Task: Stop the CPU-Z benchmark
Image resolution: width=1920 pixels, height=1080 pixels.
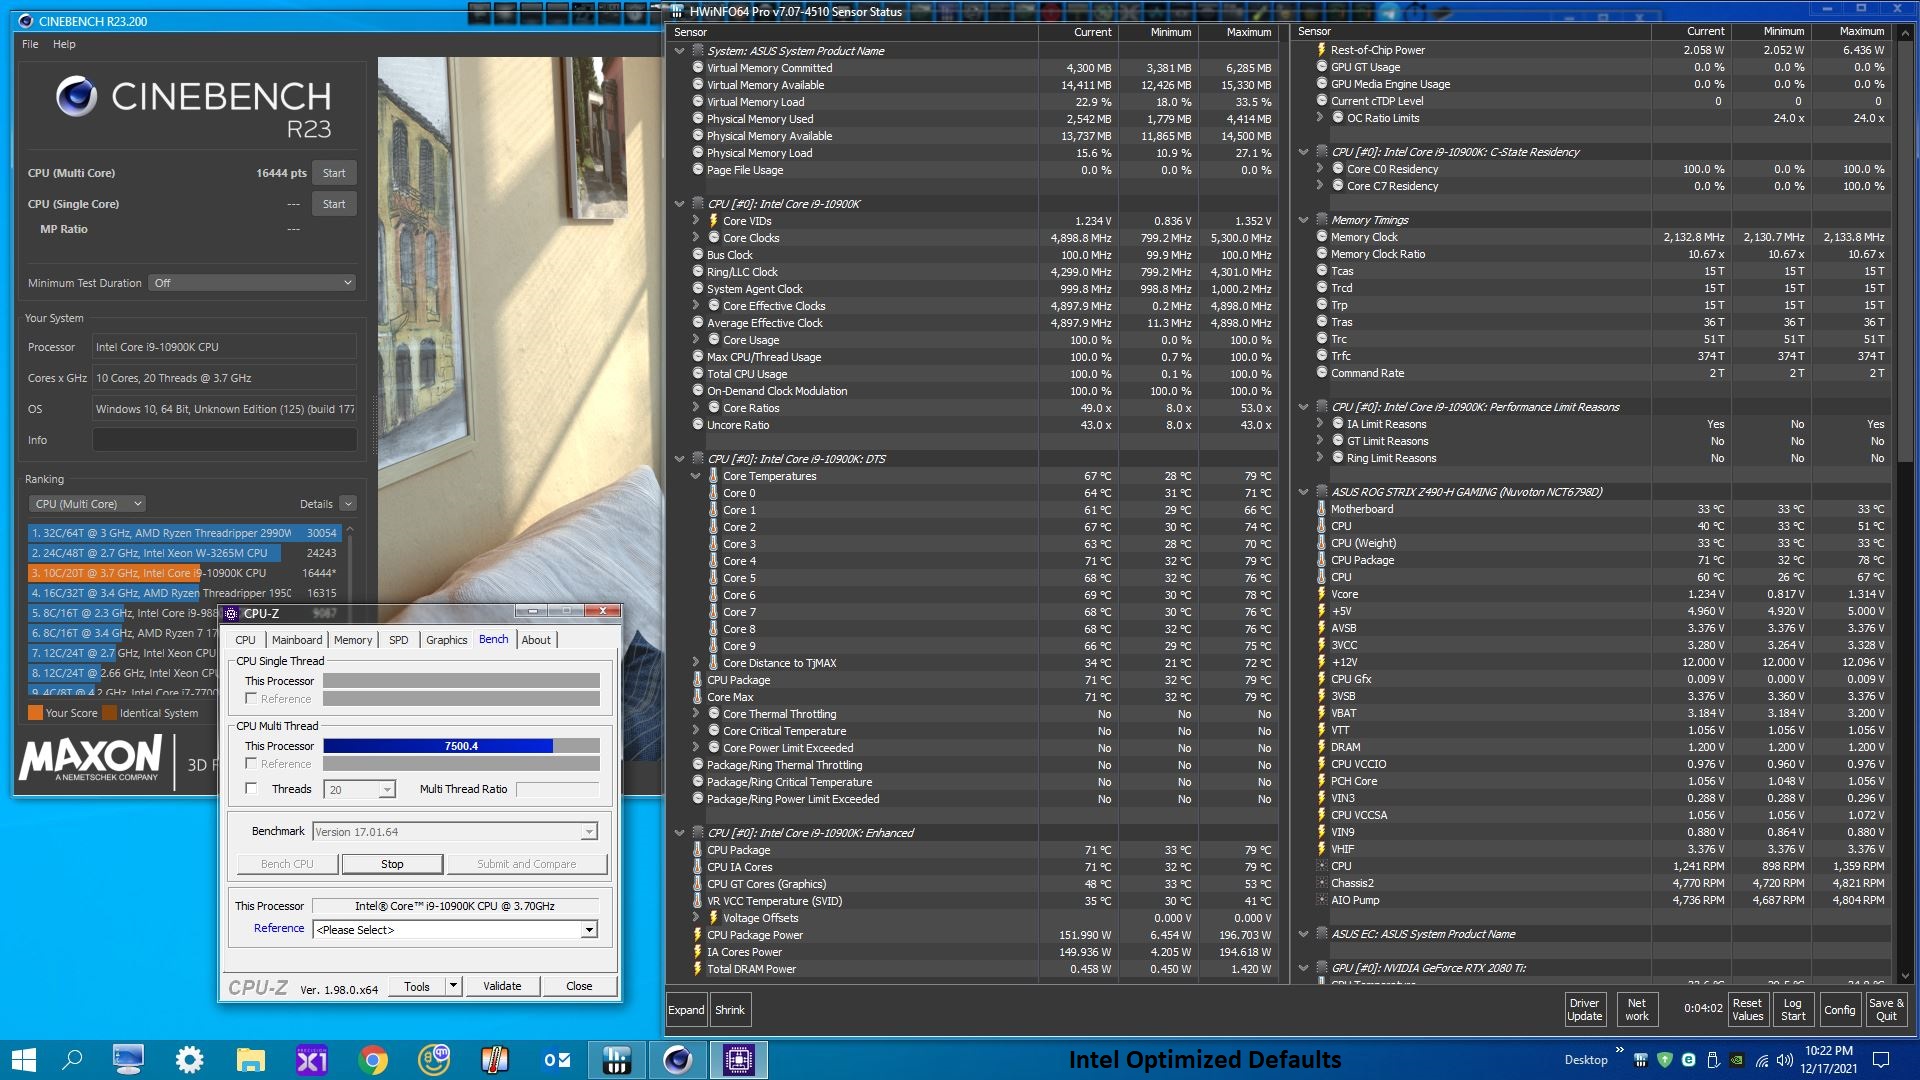Action: [x=392, y=864]
